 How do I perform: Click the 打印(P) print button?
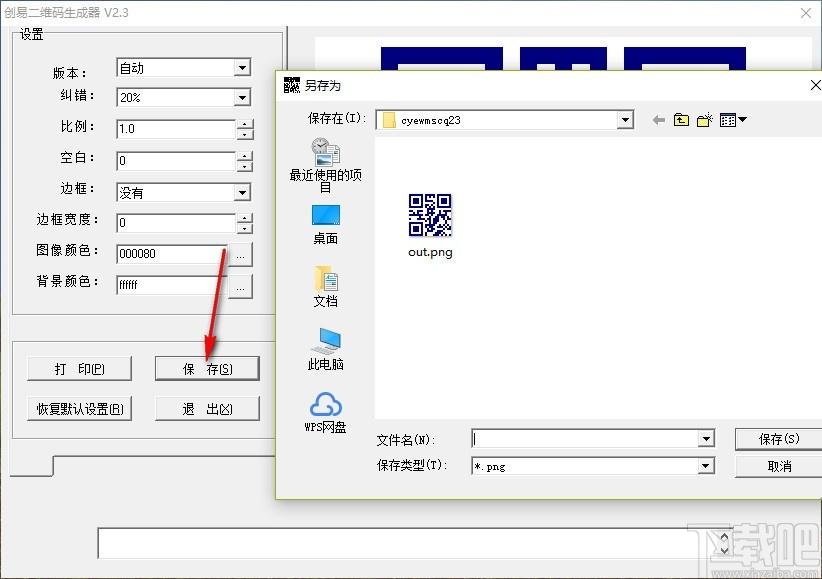pyautogui.click(x=79, y=369)
